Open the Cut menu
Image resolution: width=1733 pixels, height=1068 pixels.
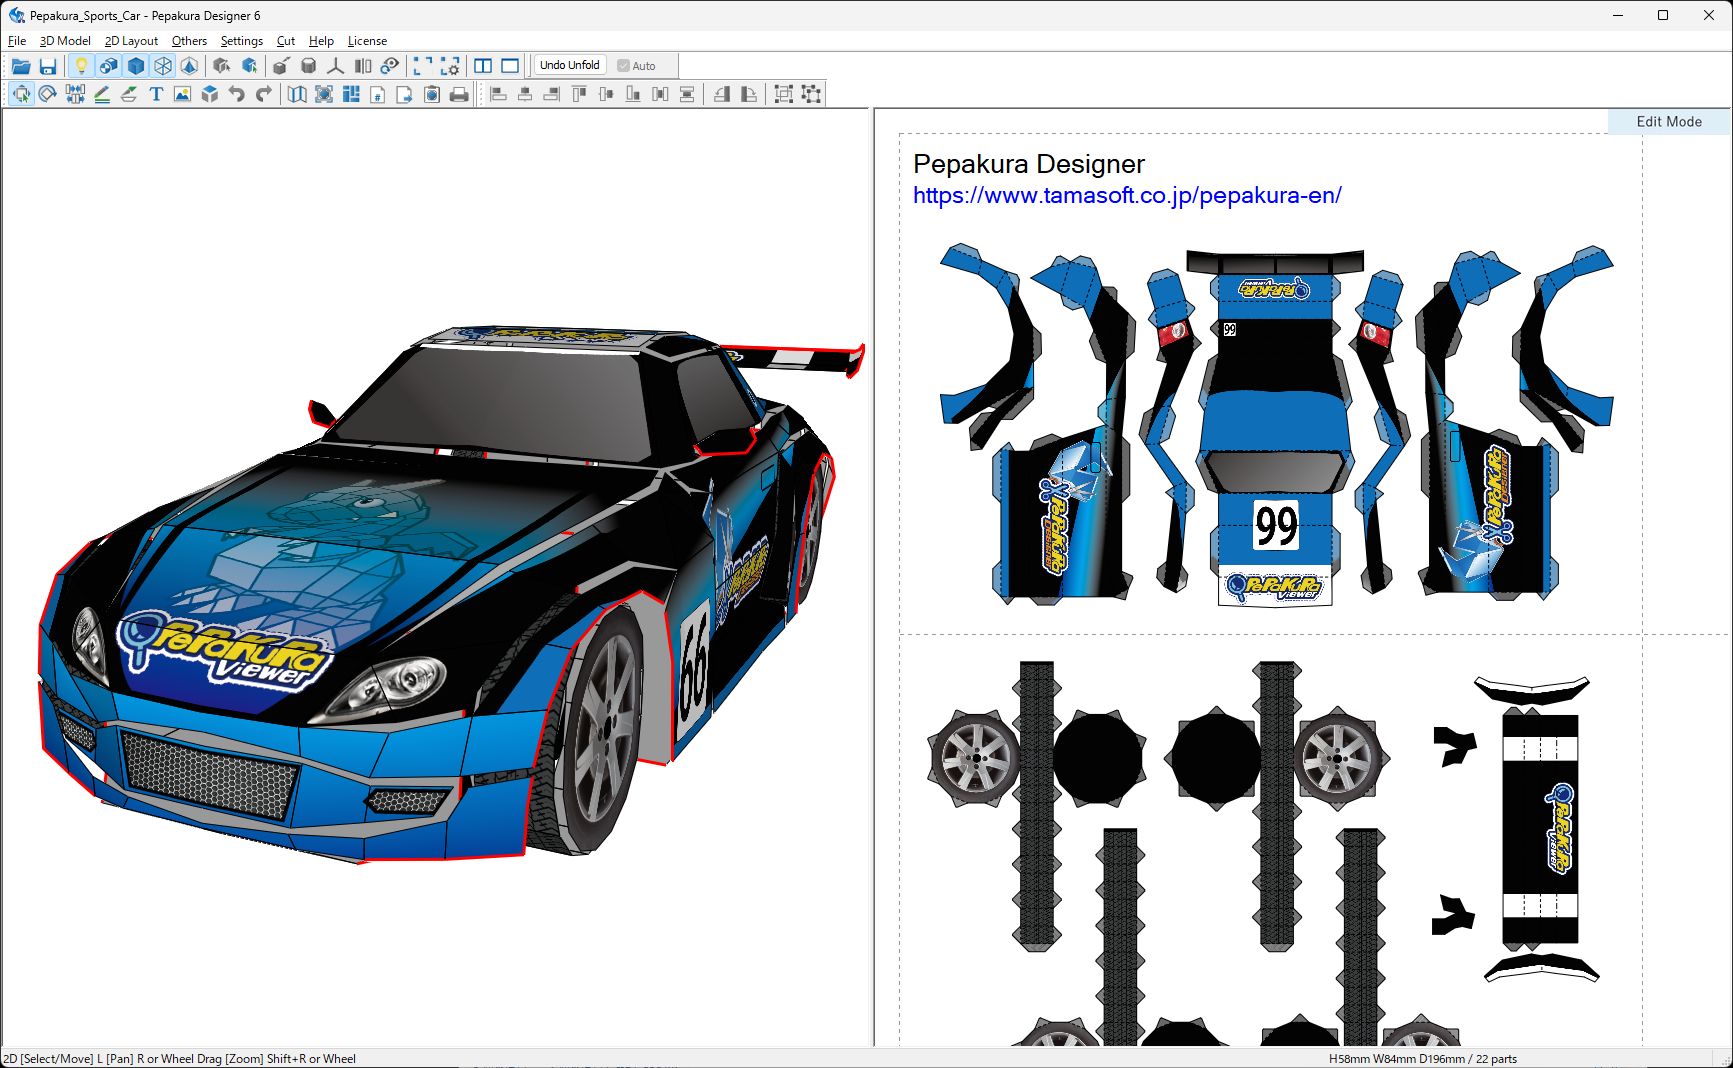pyautogui.click(x=286, y=41)
